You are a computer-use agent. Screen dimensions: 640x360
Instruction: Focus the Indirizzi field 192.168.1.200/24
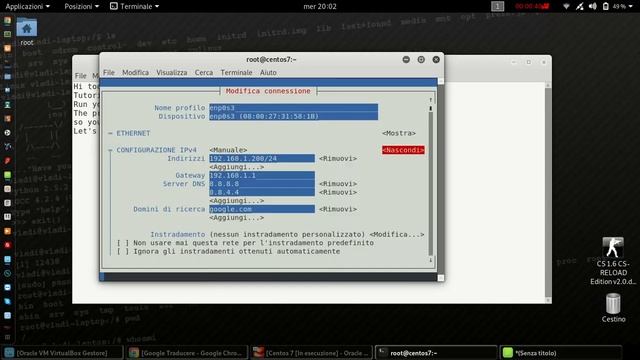point(262,158)
